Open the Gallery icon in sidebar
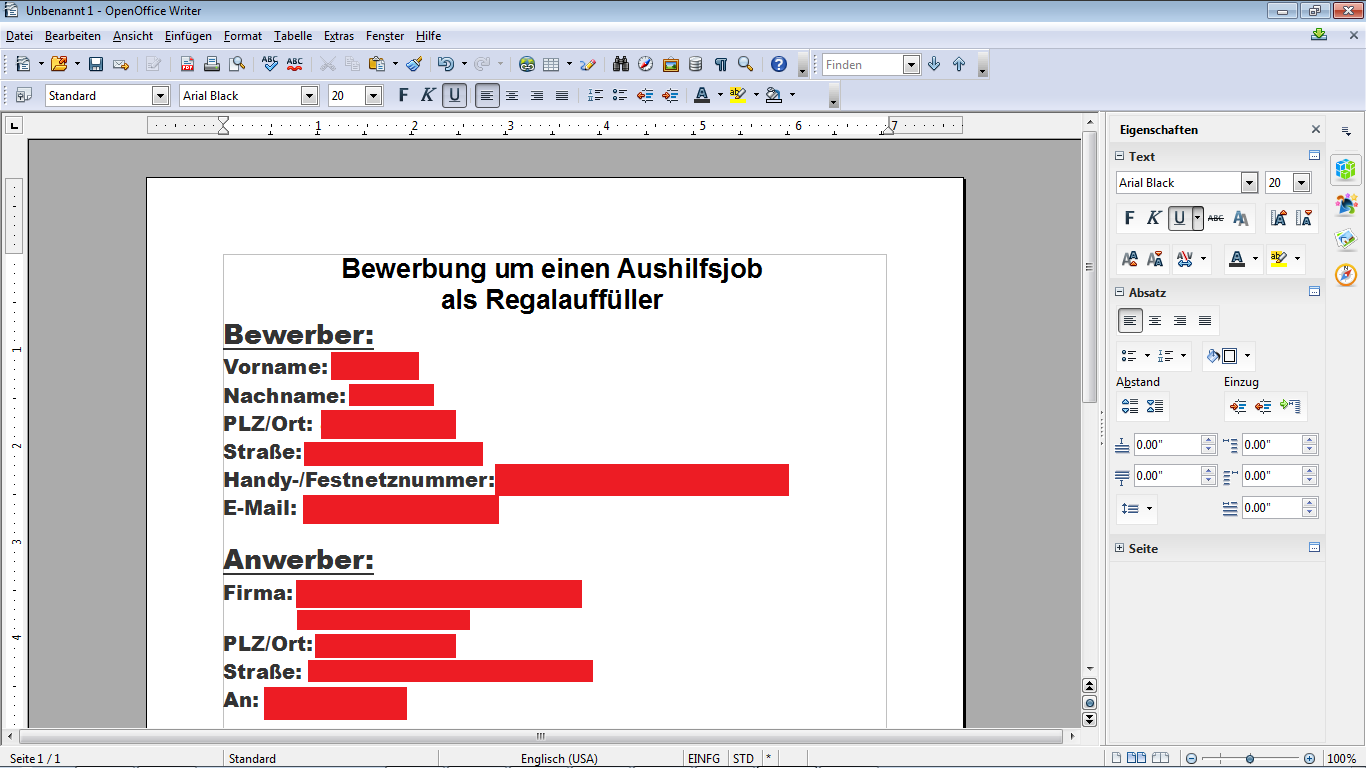The height and width of the screenshot is (768, 1366). (1346, 239)
